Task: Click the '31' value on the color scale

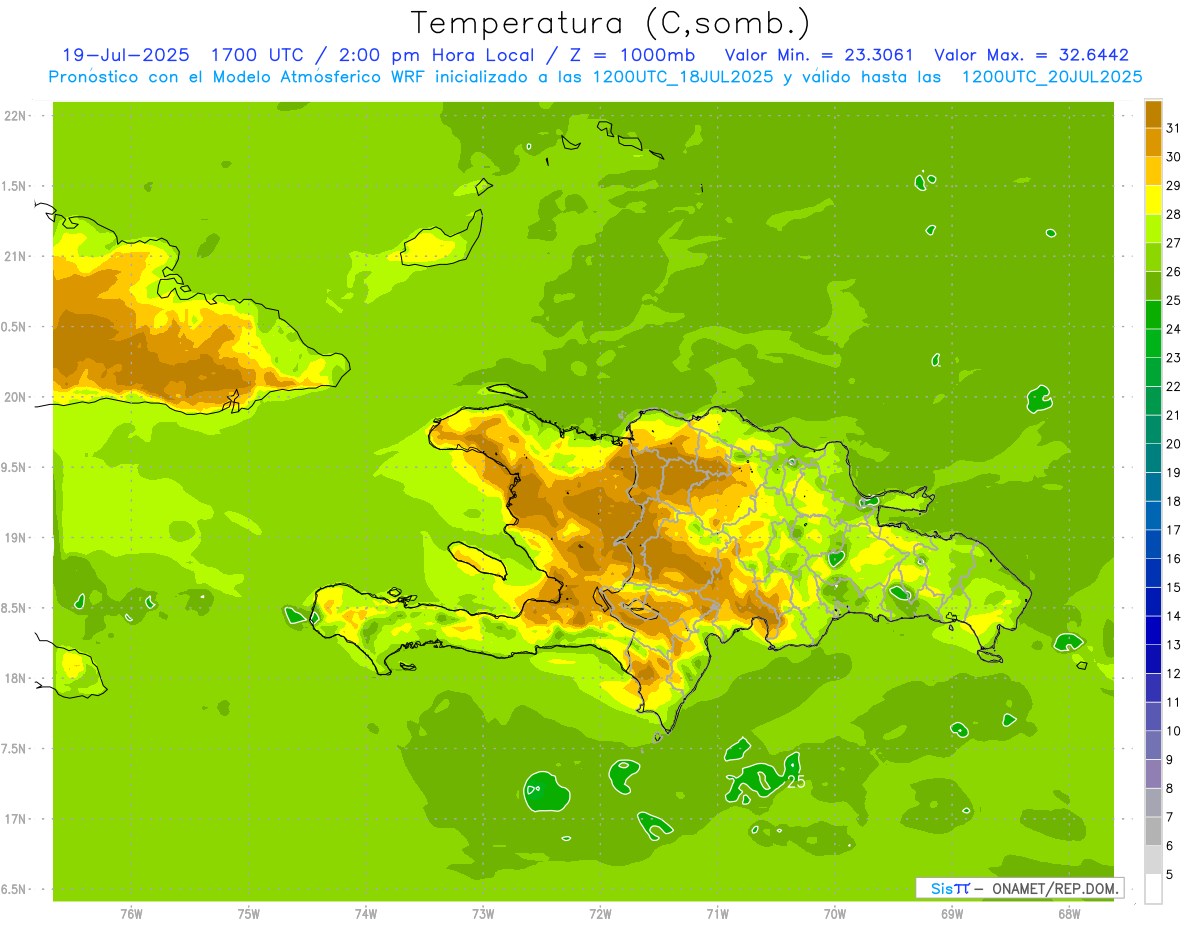Action: (1174, 128)
